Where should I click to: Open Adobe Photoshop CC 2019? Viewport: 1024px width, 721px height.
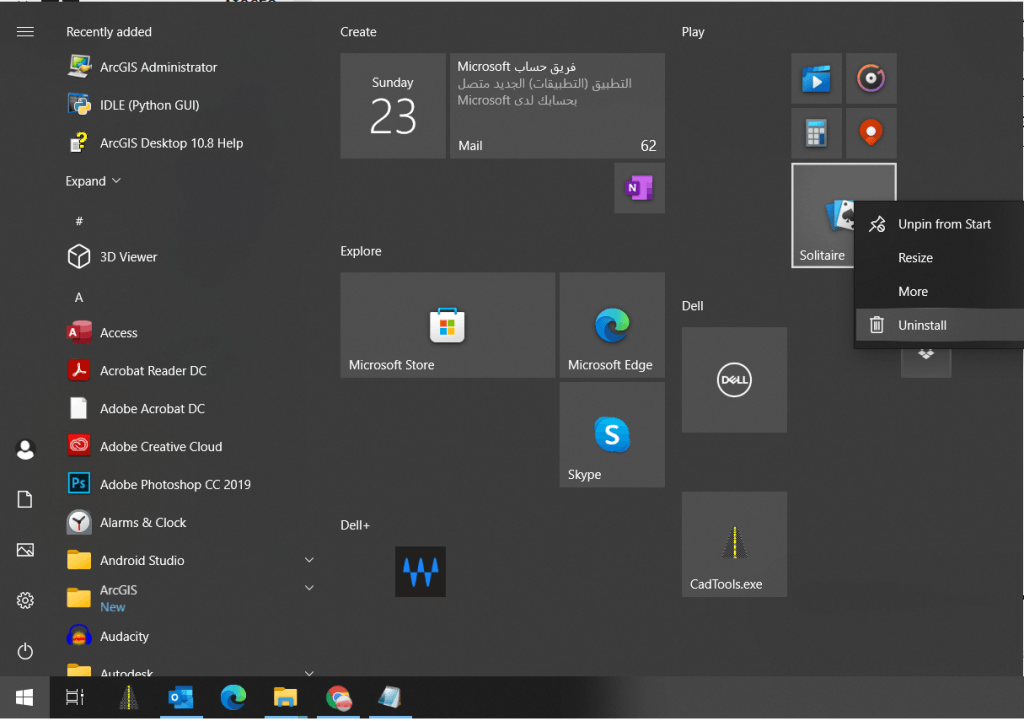pyautogui.click(x=175, y=485)
